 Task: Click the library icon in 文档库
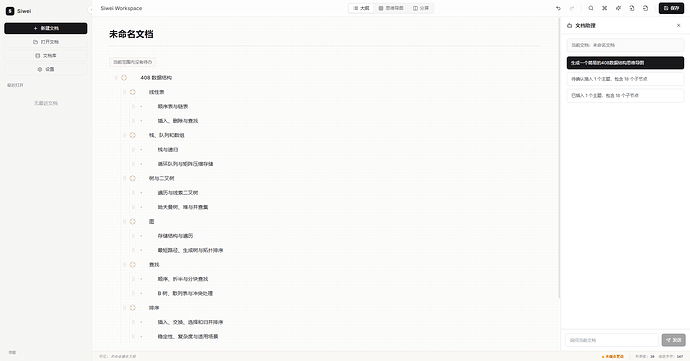tap(37, 55)
